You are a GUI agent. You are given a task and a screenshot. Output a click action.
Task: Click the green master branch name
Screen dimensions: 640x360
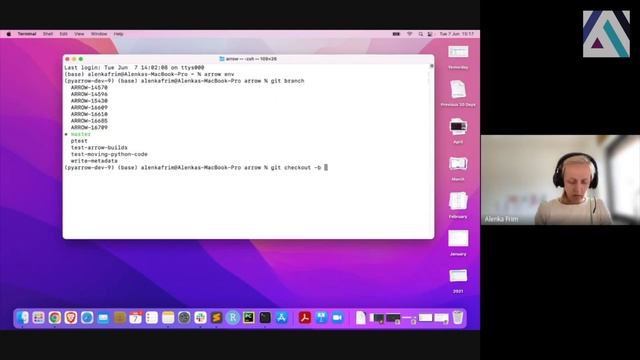[x=81, y=134]
